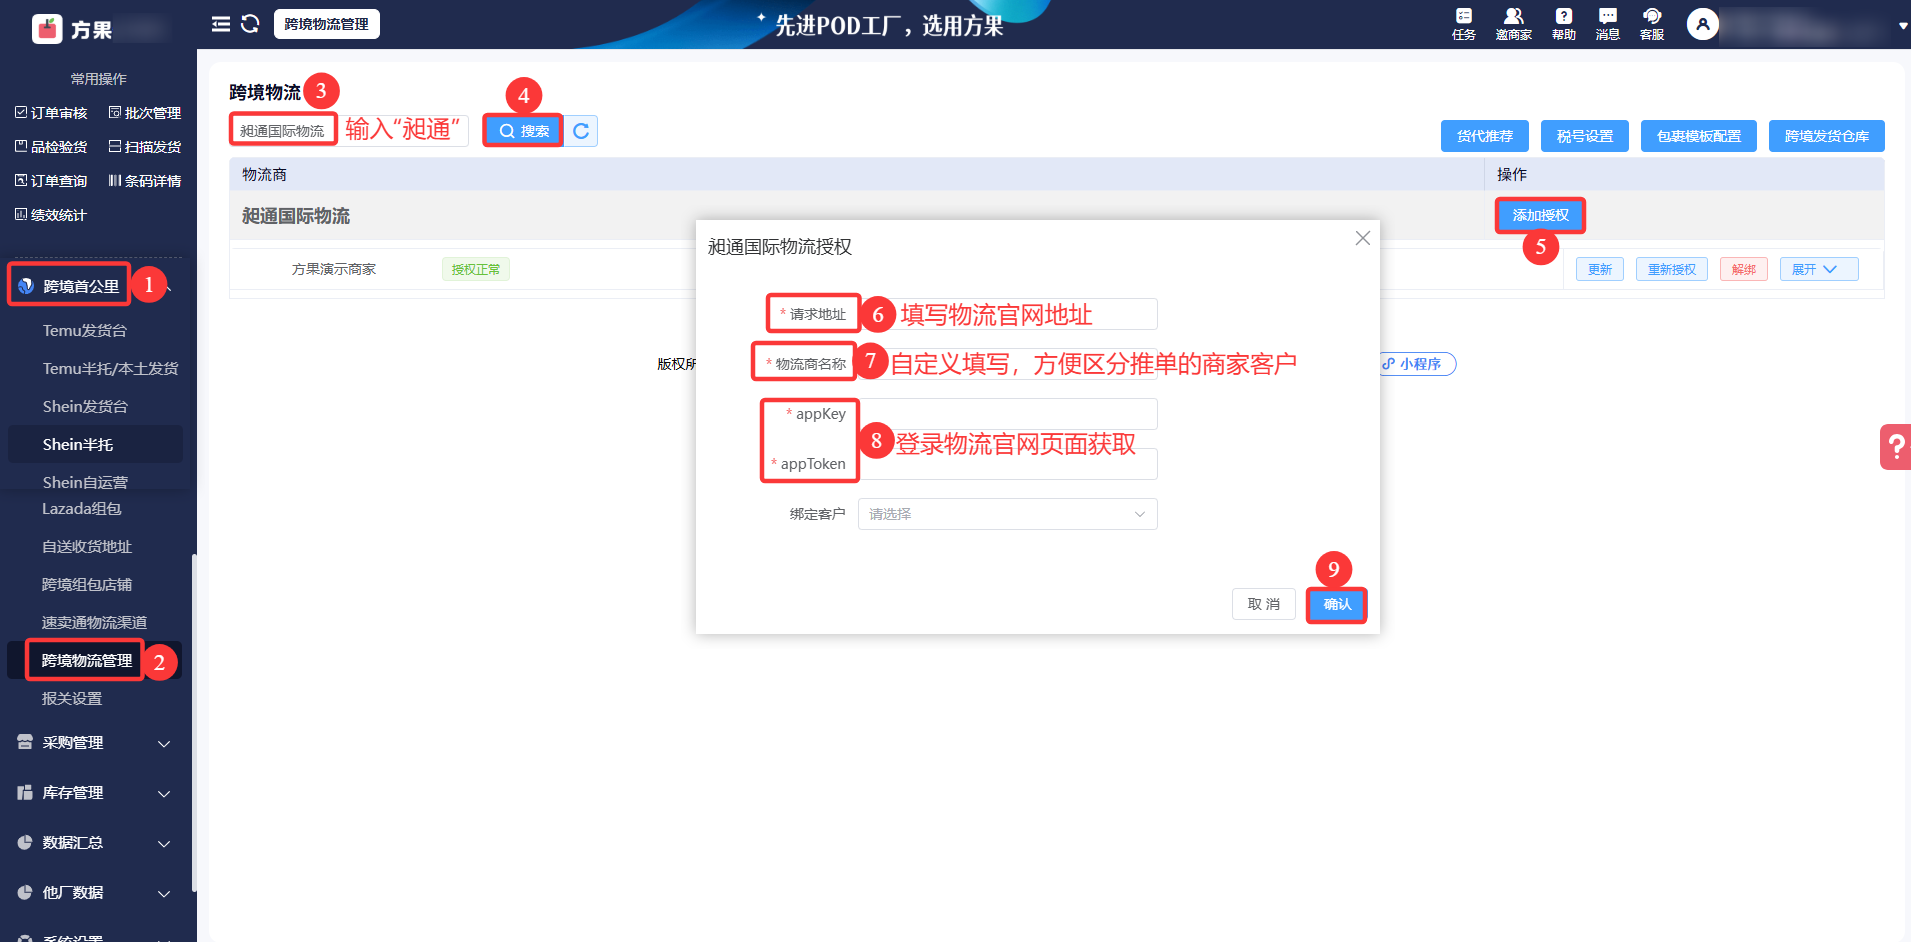
Task: Go to Shein半托 in sidebar
Action: tap(78, 445)
